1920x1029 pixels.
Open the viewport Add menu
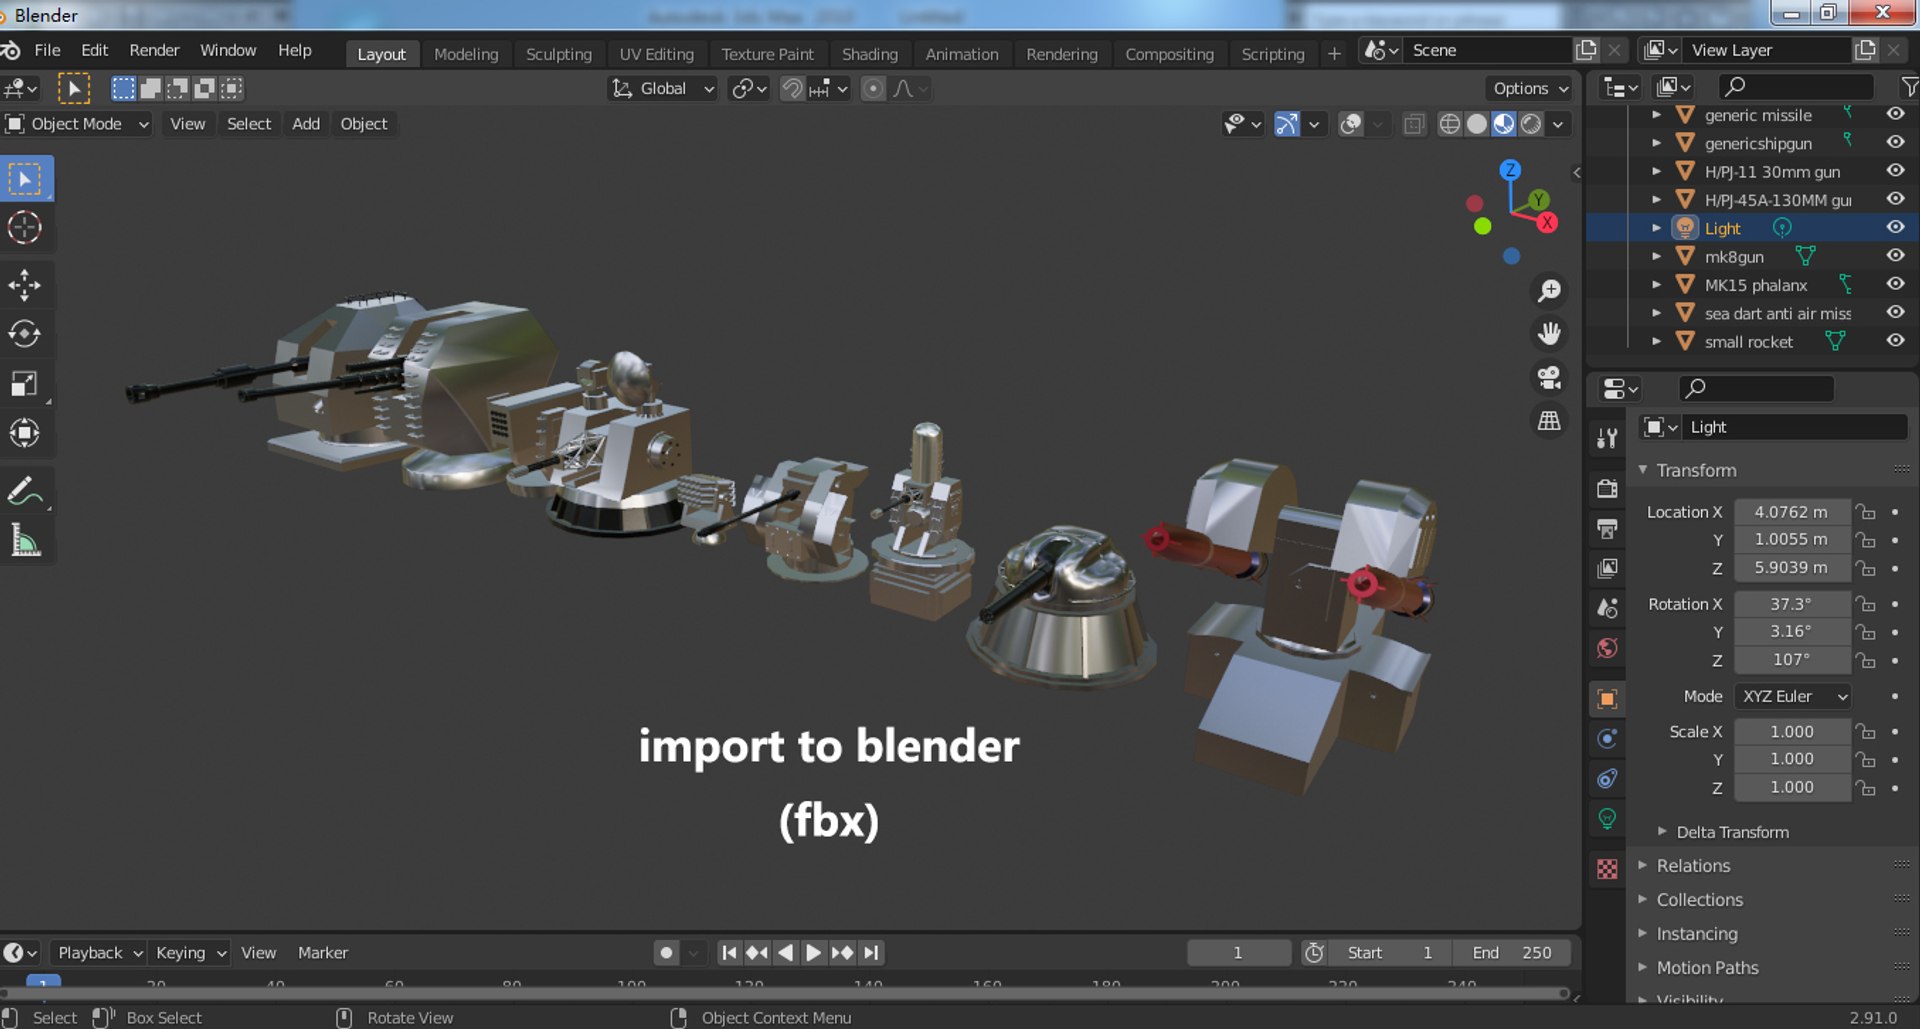click(306, 124)
